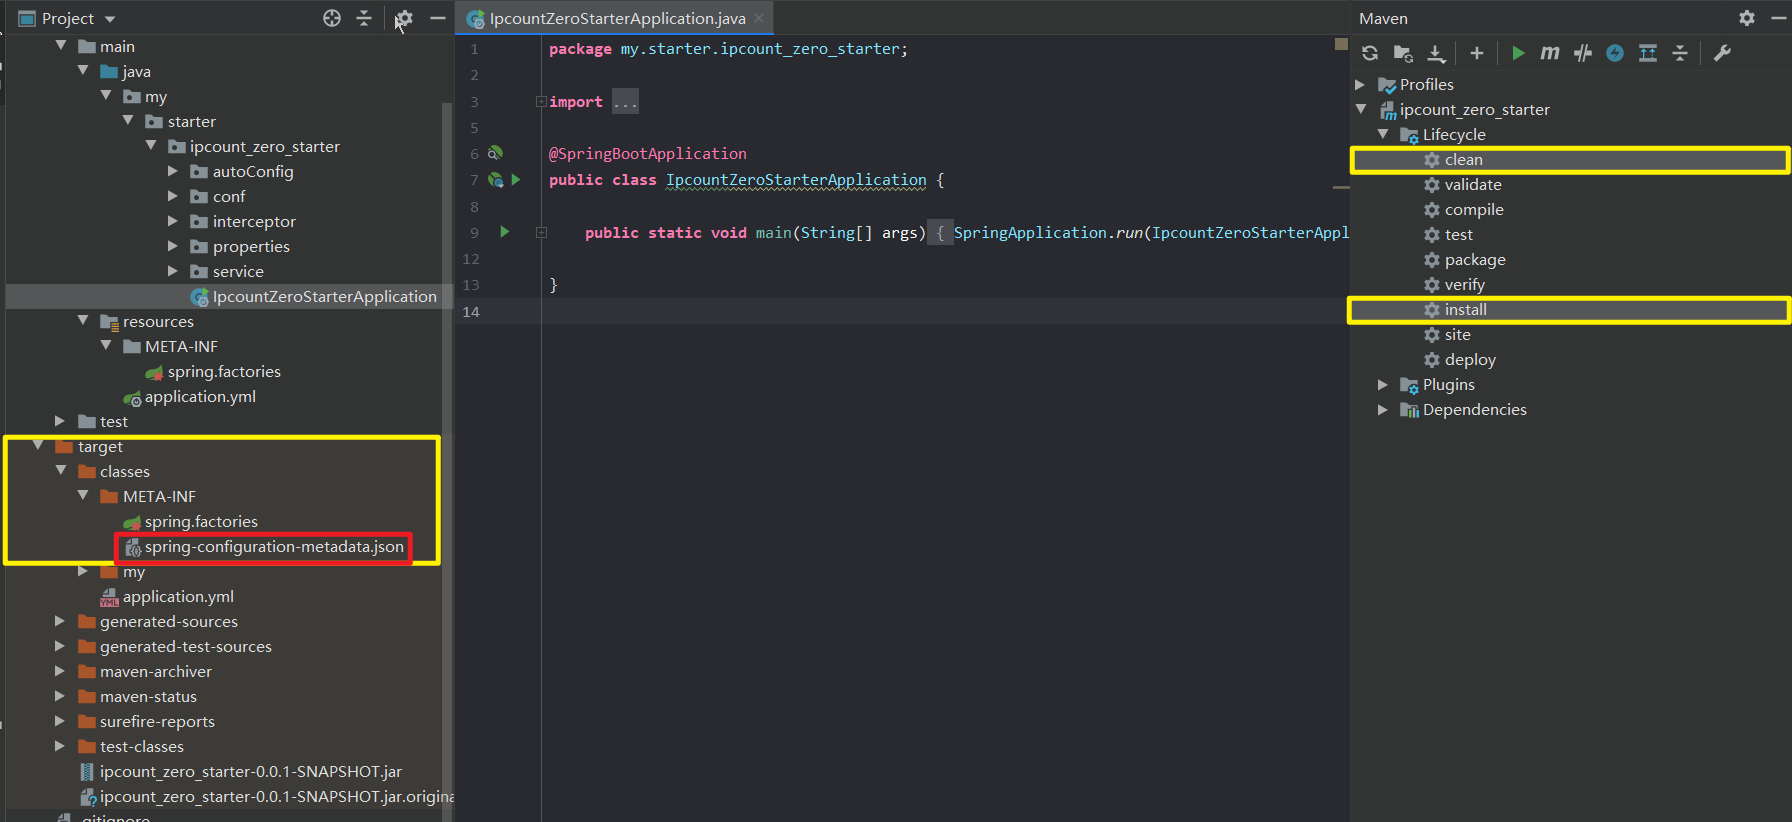Run main method from gutter on line 9
This screenshot has width=1792, height=822.
[505, 232]
